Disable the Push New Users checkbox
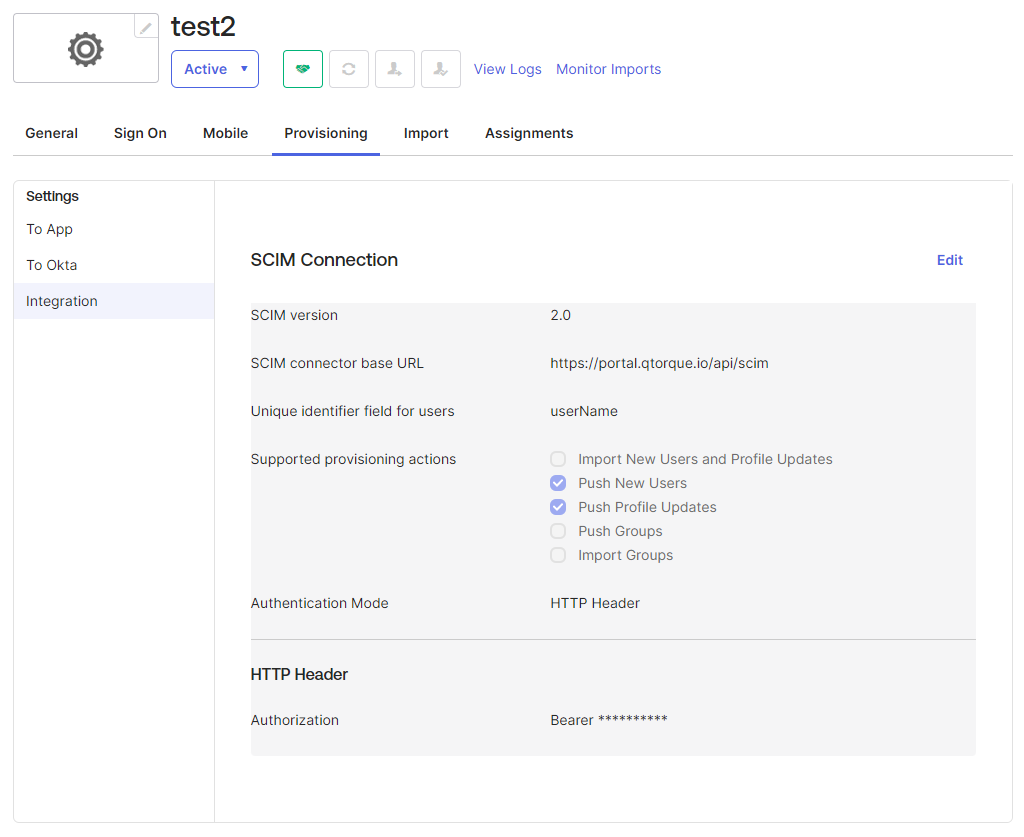 tap(558, 483)
